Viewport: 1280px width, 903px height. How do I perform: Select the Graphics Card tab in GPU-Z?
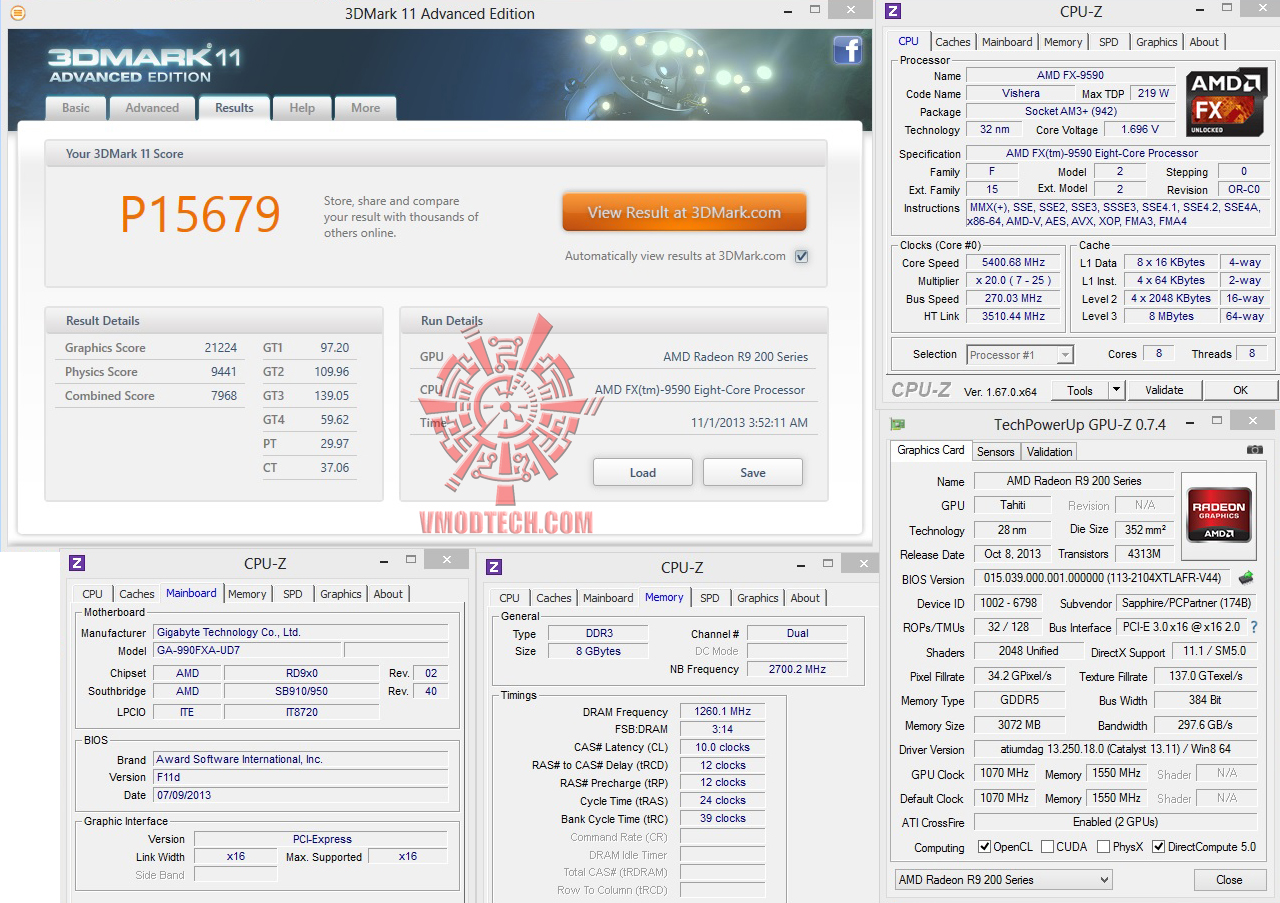coord(931,450)
